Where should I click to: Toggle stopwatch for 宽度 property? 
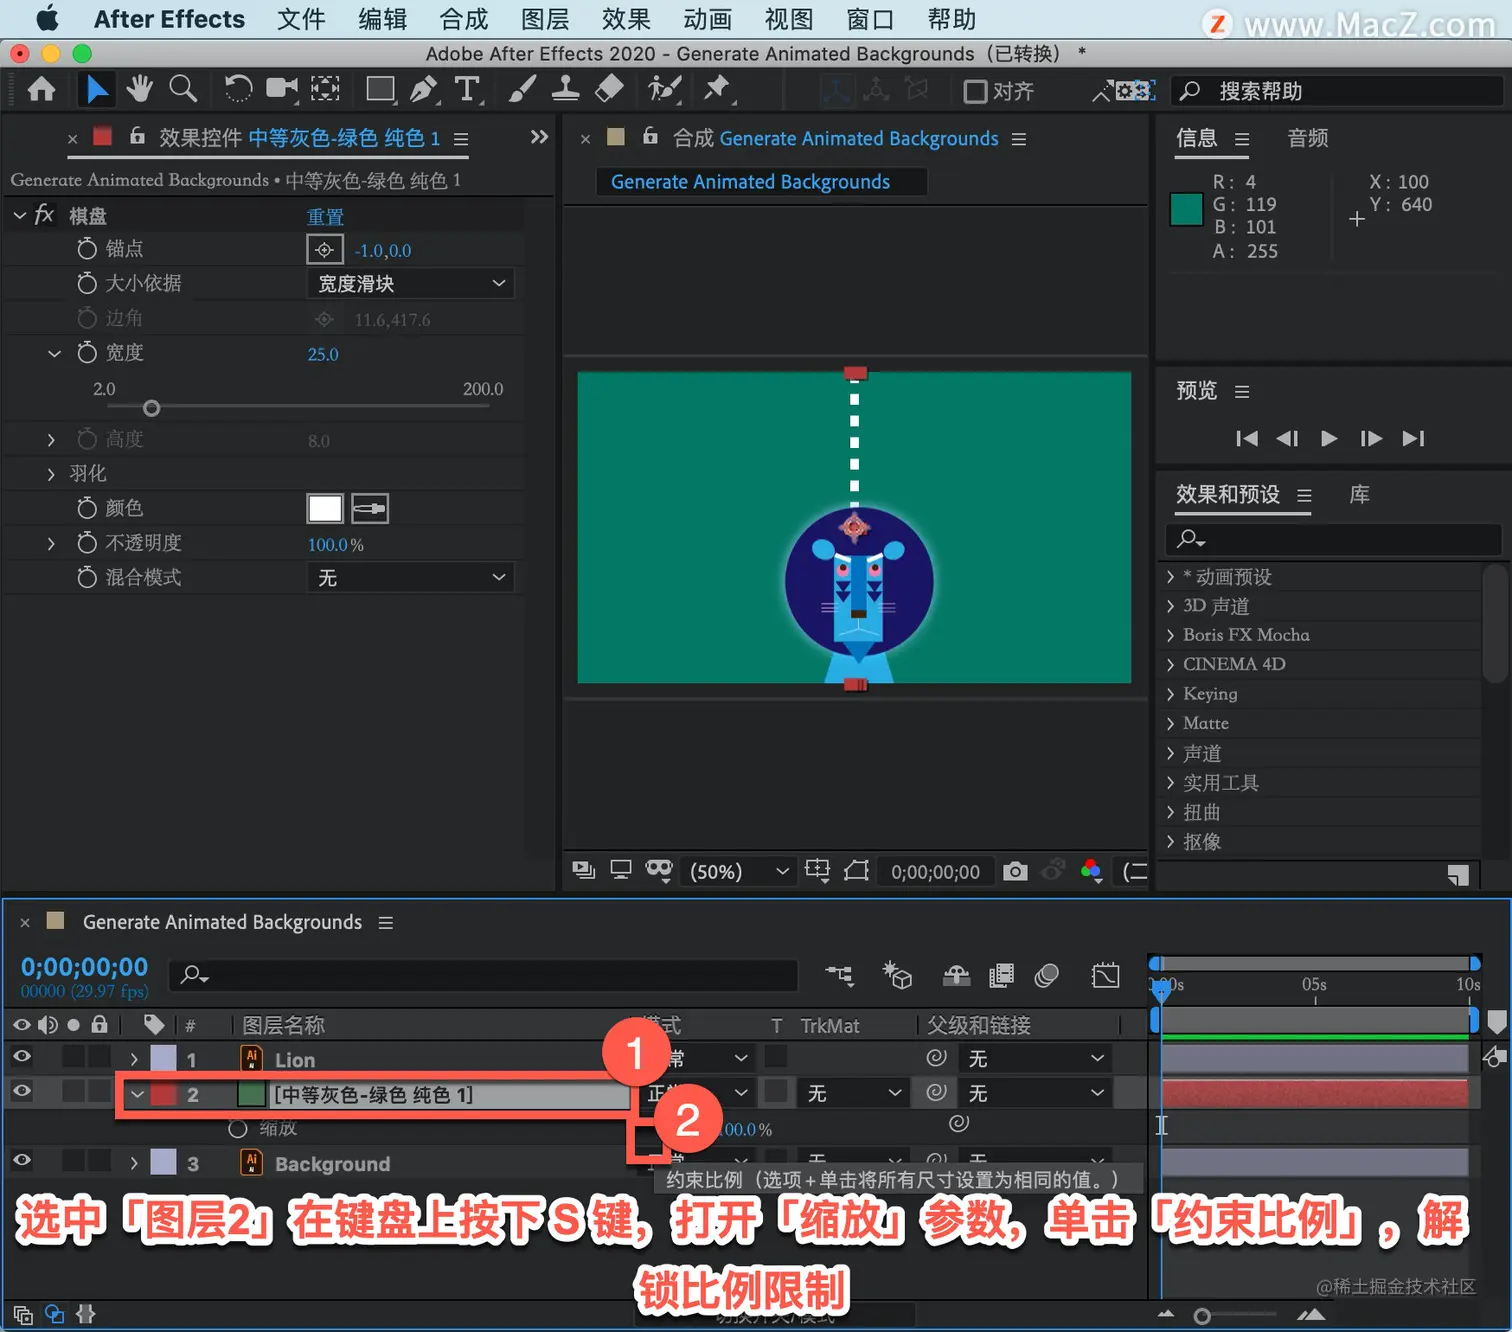point(87,353)
